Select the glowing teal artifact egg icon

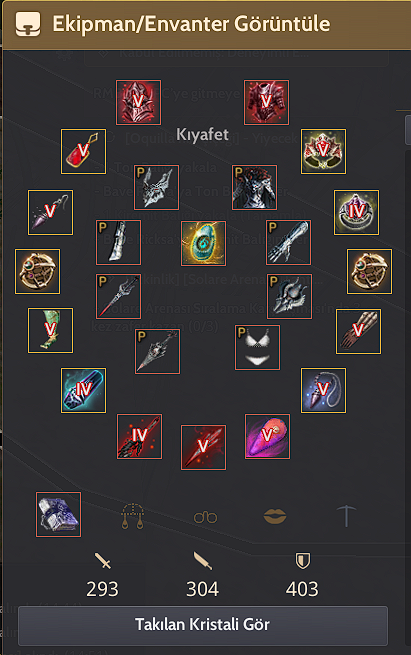tap(203, 244)
